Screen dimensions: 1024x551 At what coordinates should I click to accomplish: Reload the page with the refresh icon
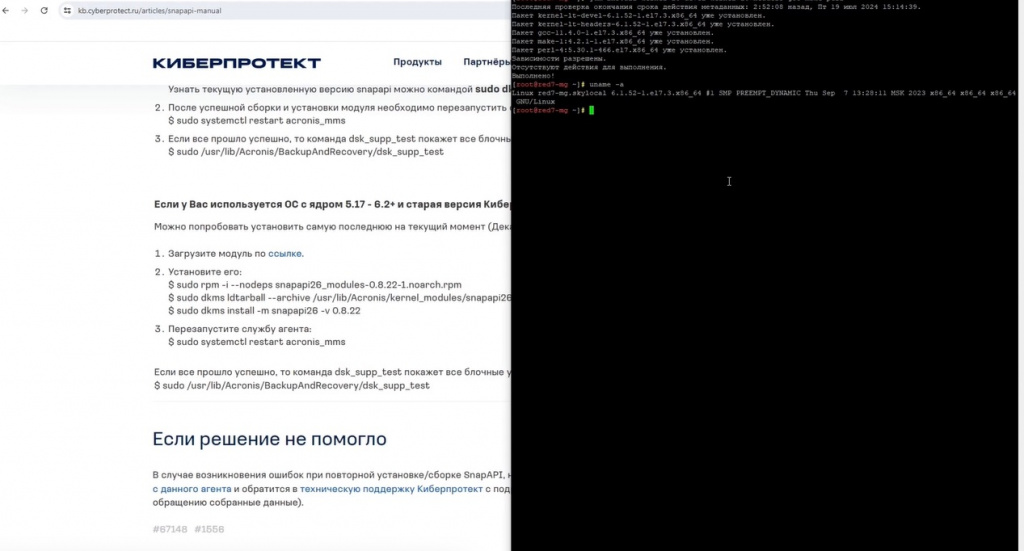44,10
